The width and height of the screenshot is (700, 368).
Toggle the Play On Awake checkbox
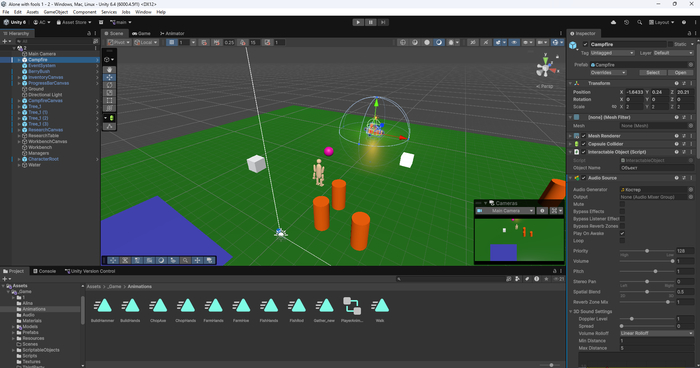pos(622,233)
